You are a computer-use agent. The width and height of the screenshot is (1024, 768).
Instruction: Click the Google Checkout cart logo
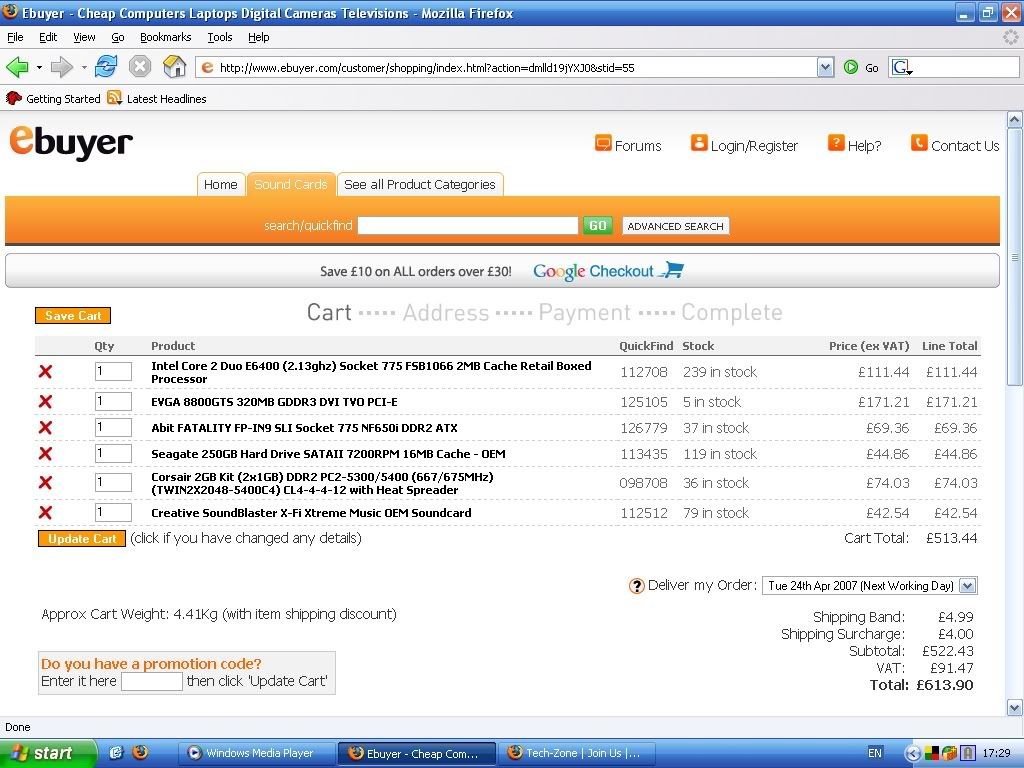point(608,271)
